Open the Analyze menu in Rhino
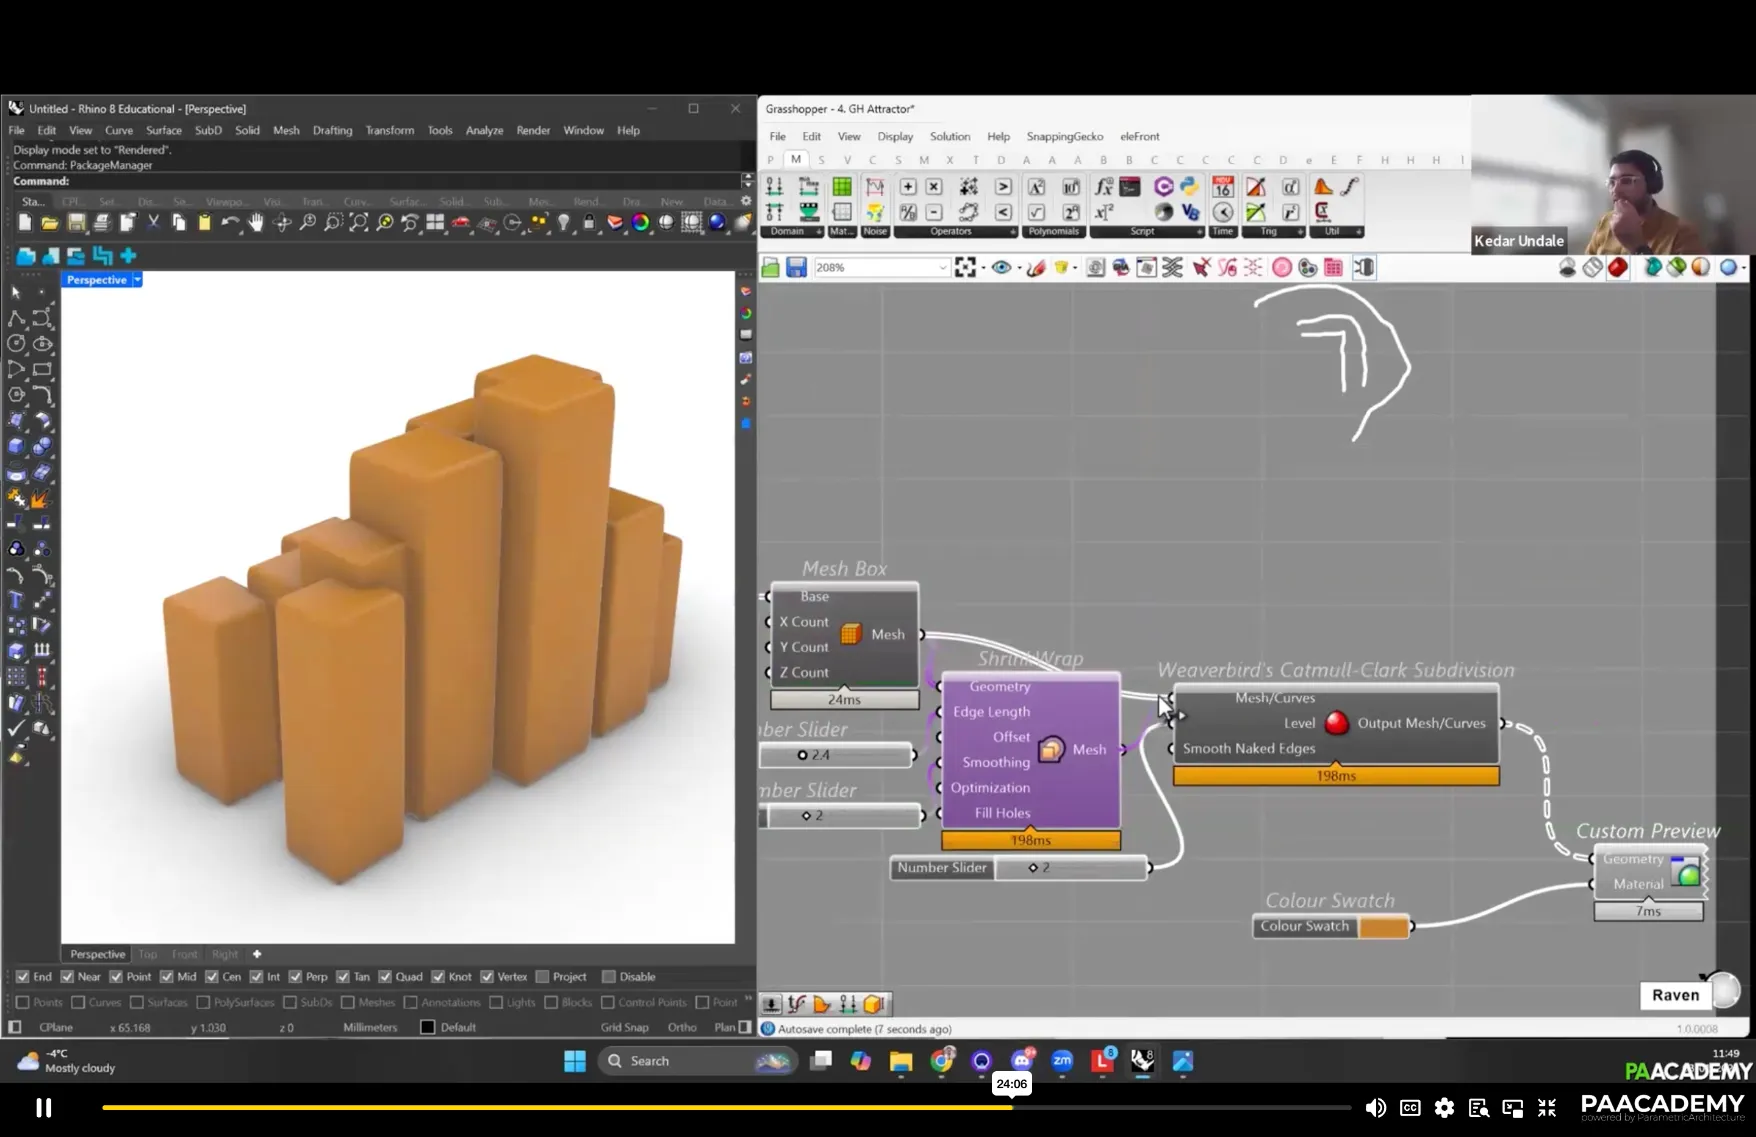Image resolution: width=1756 pixels, height=1137 pixels. pyautogui.click(x=484, y=131)
